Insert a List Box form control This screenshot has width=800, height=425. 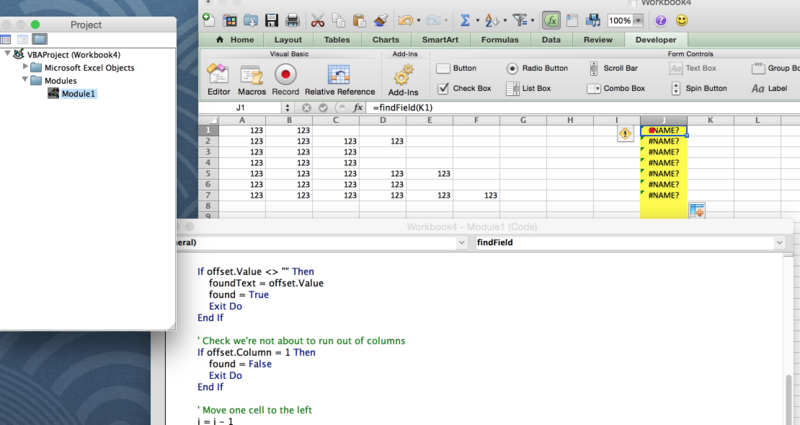tap(529, 88)
